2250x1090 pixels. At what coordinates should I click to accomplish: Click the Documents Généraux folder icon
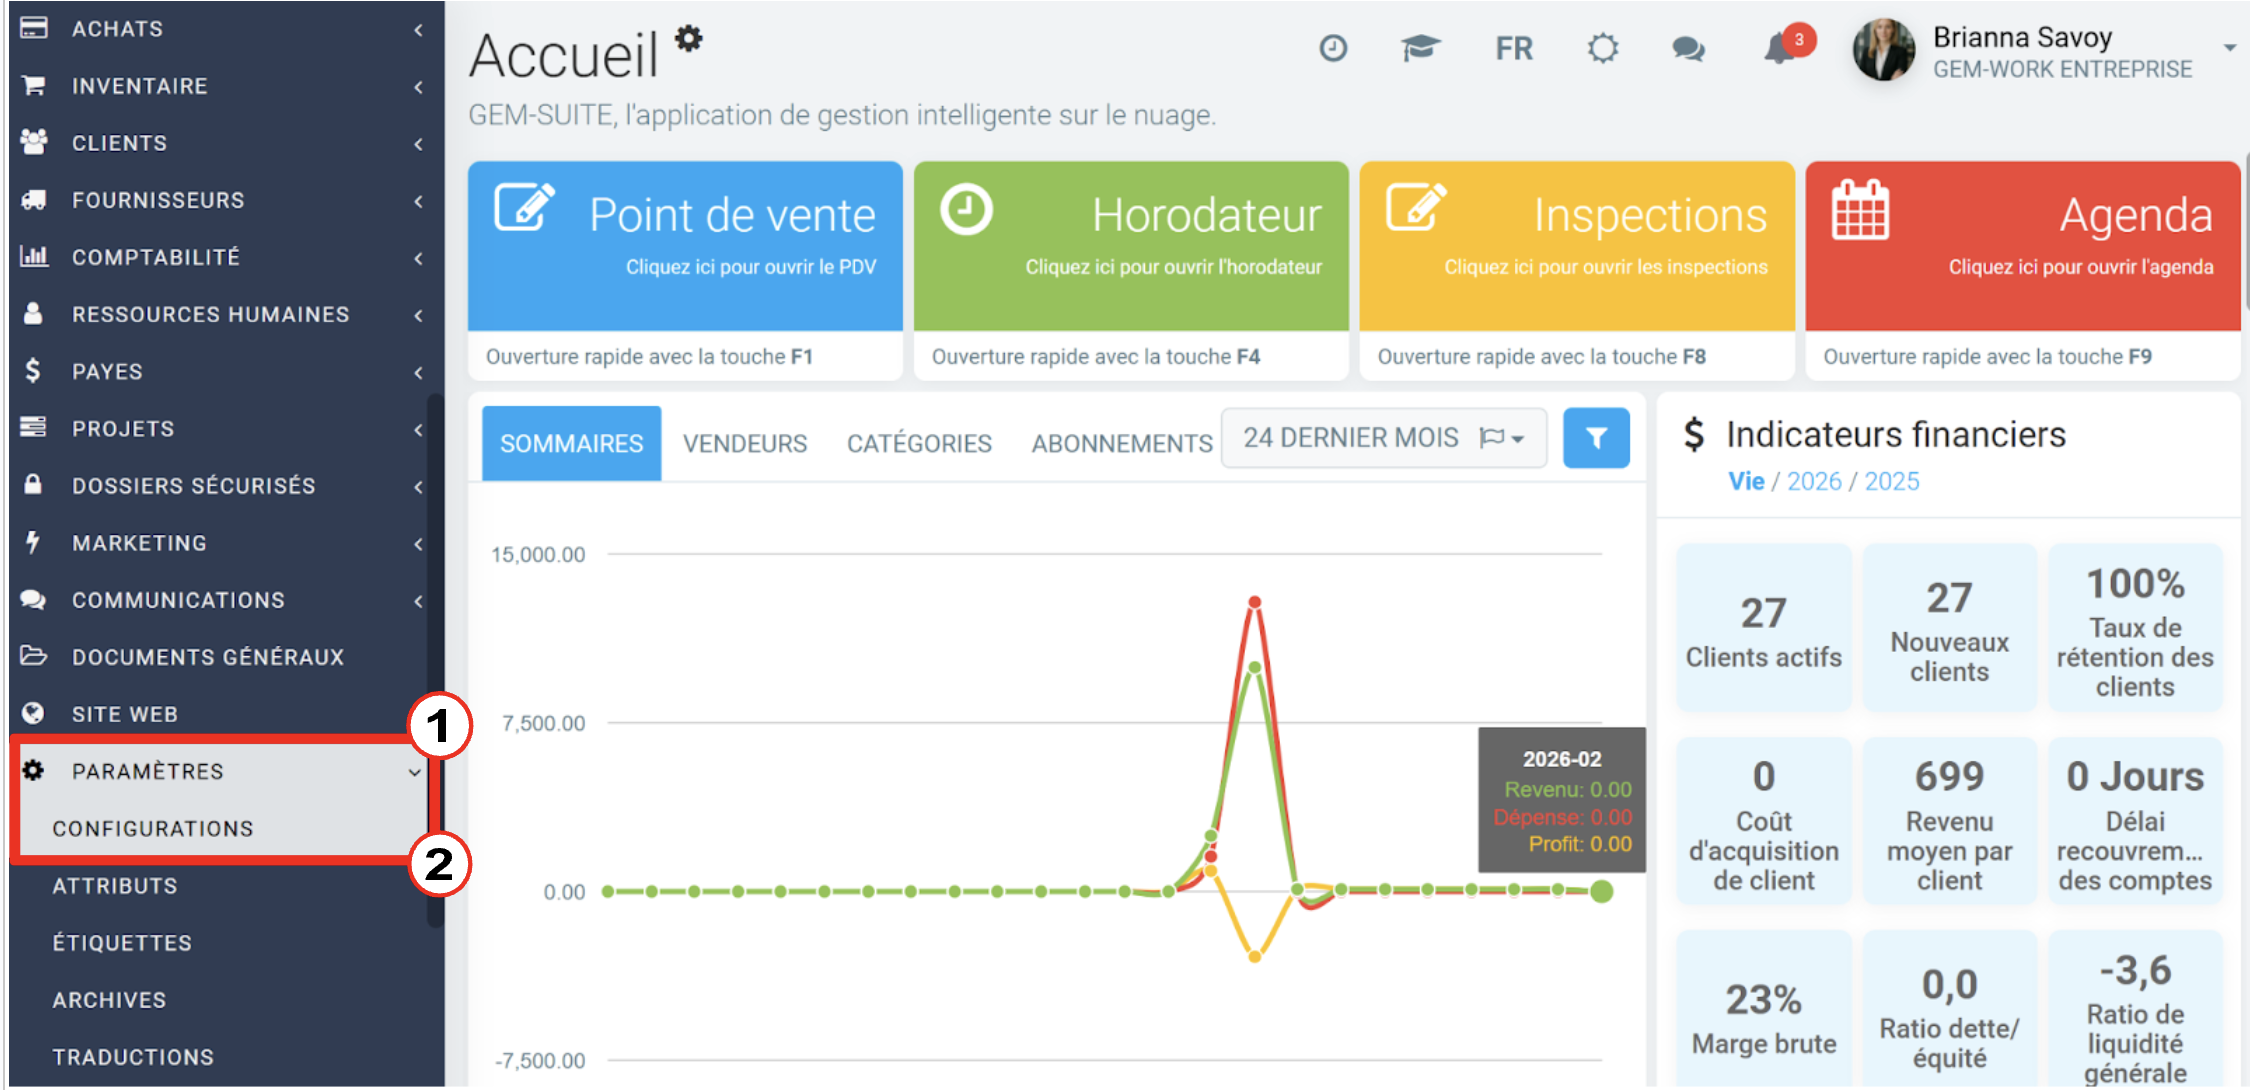[34, 657]
